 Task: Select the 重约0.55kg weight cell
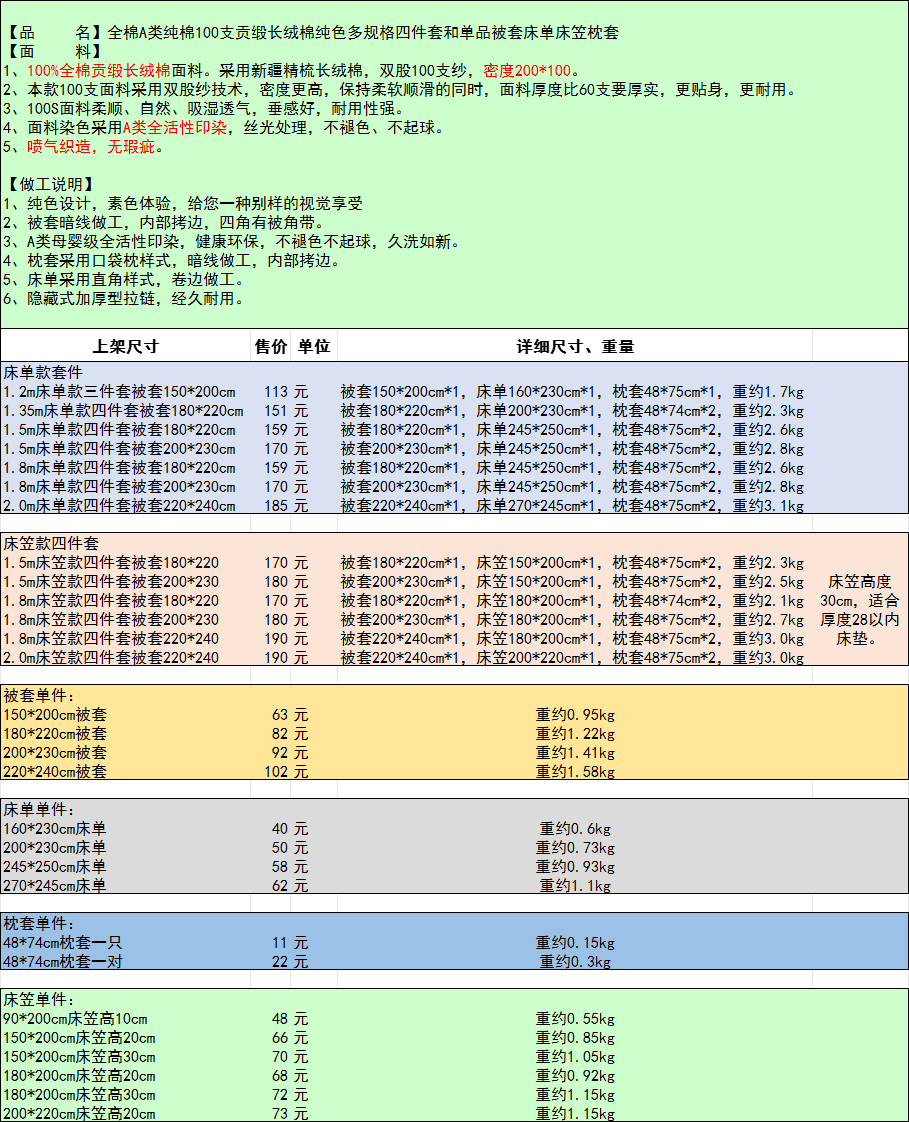point(574,1018)
